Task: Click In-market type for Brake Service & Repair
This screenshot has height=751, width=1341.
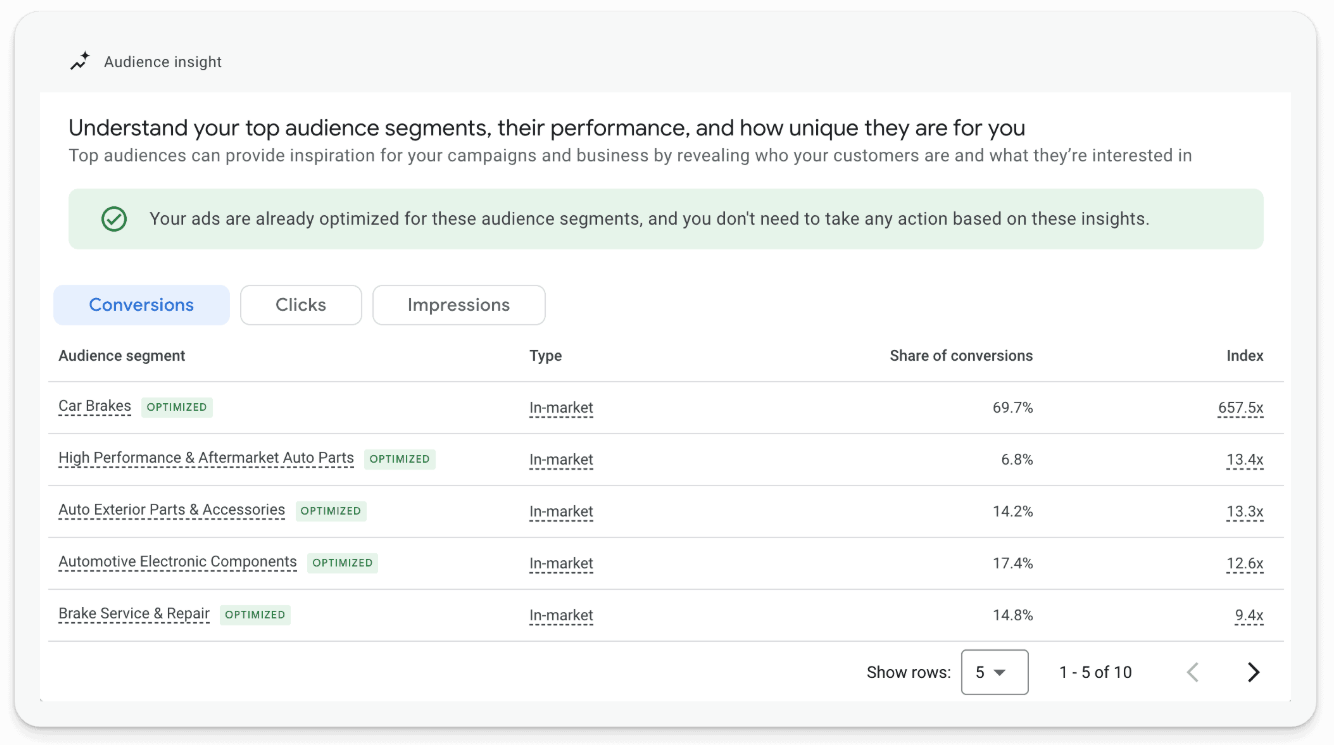Action: click(561, 616)
